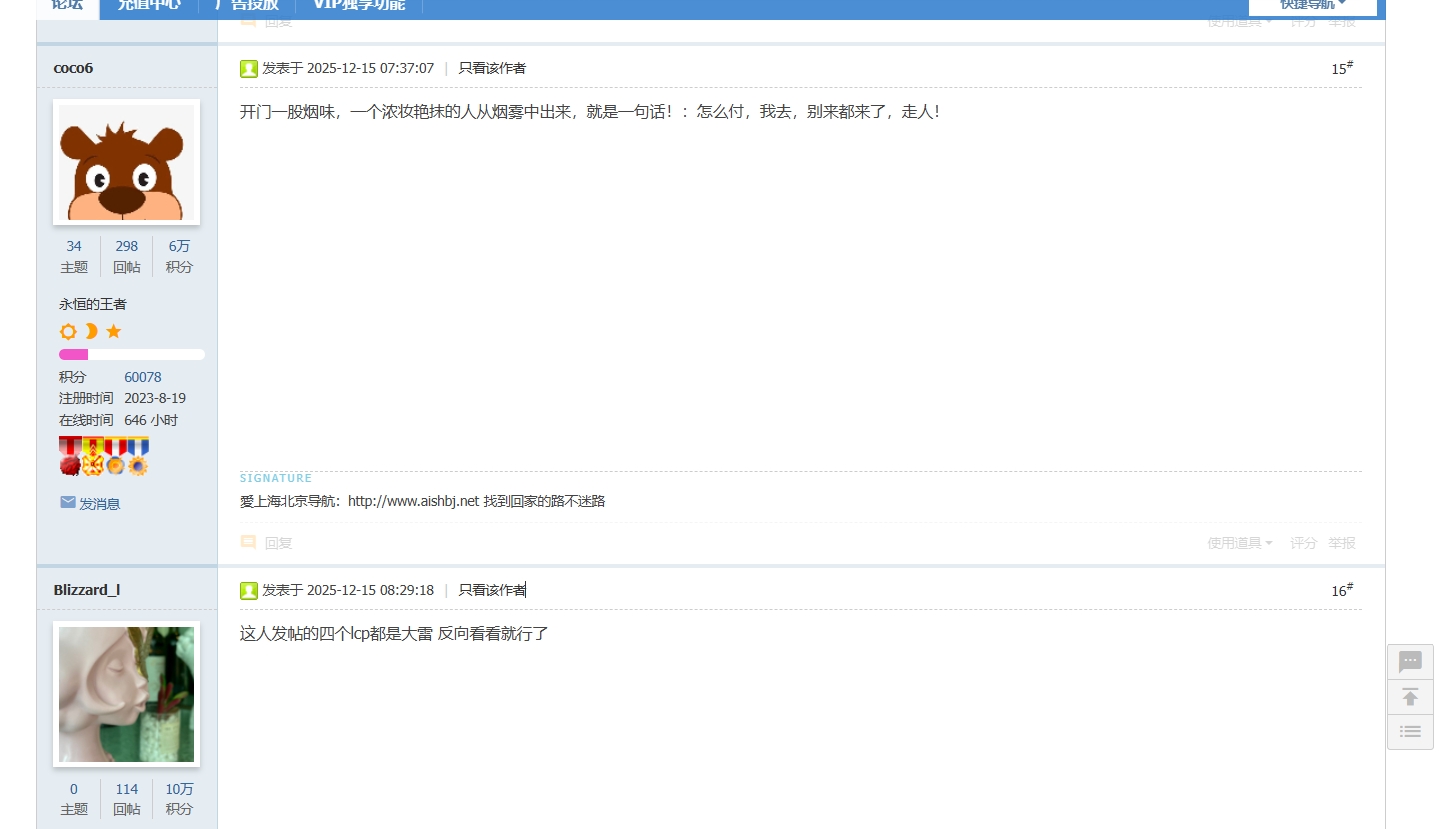The height and width of the screenshot is (829, 1456).
Task: Click the 举报 report link
Action: 1343,542
